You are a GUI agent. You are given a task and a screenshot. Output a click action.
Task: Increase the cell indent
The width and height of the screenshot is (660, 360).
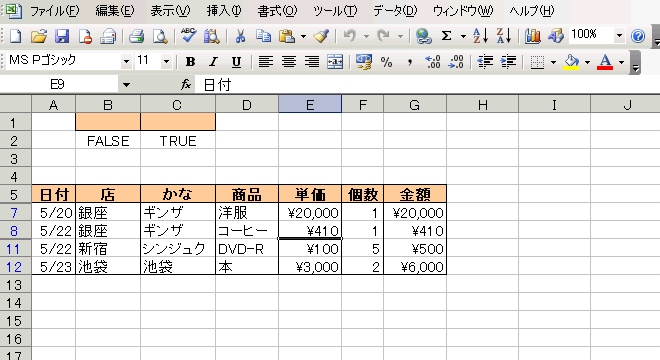(x=508, y=62)
